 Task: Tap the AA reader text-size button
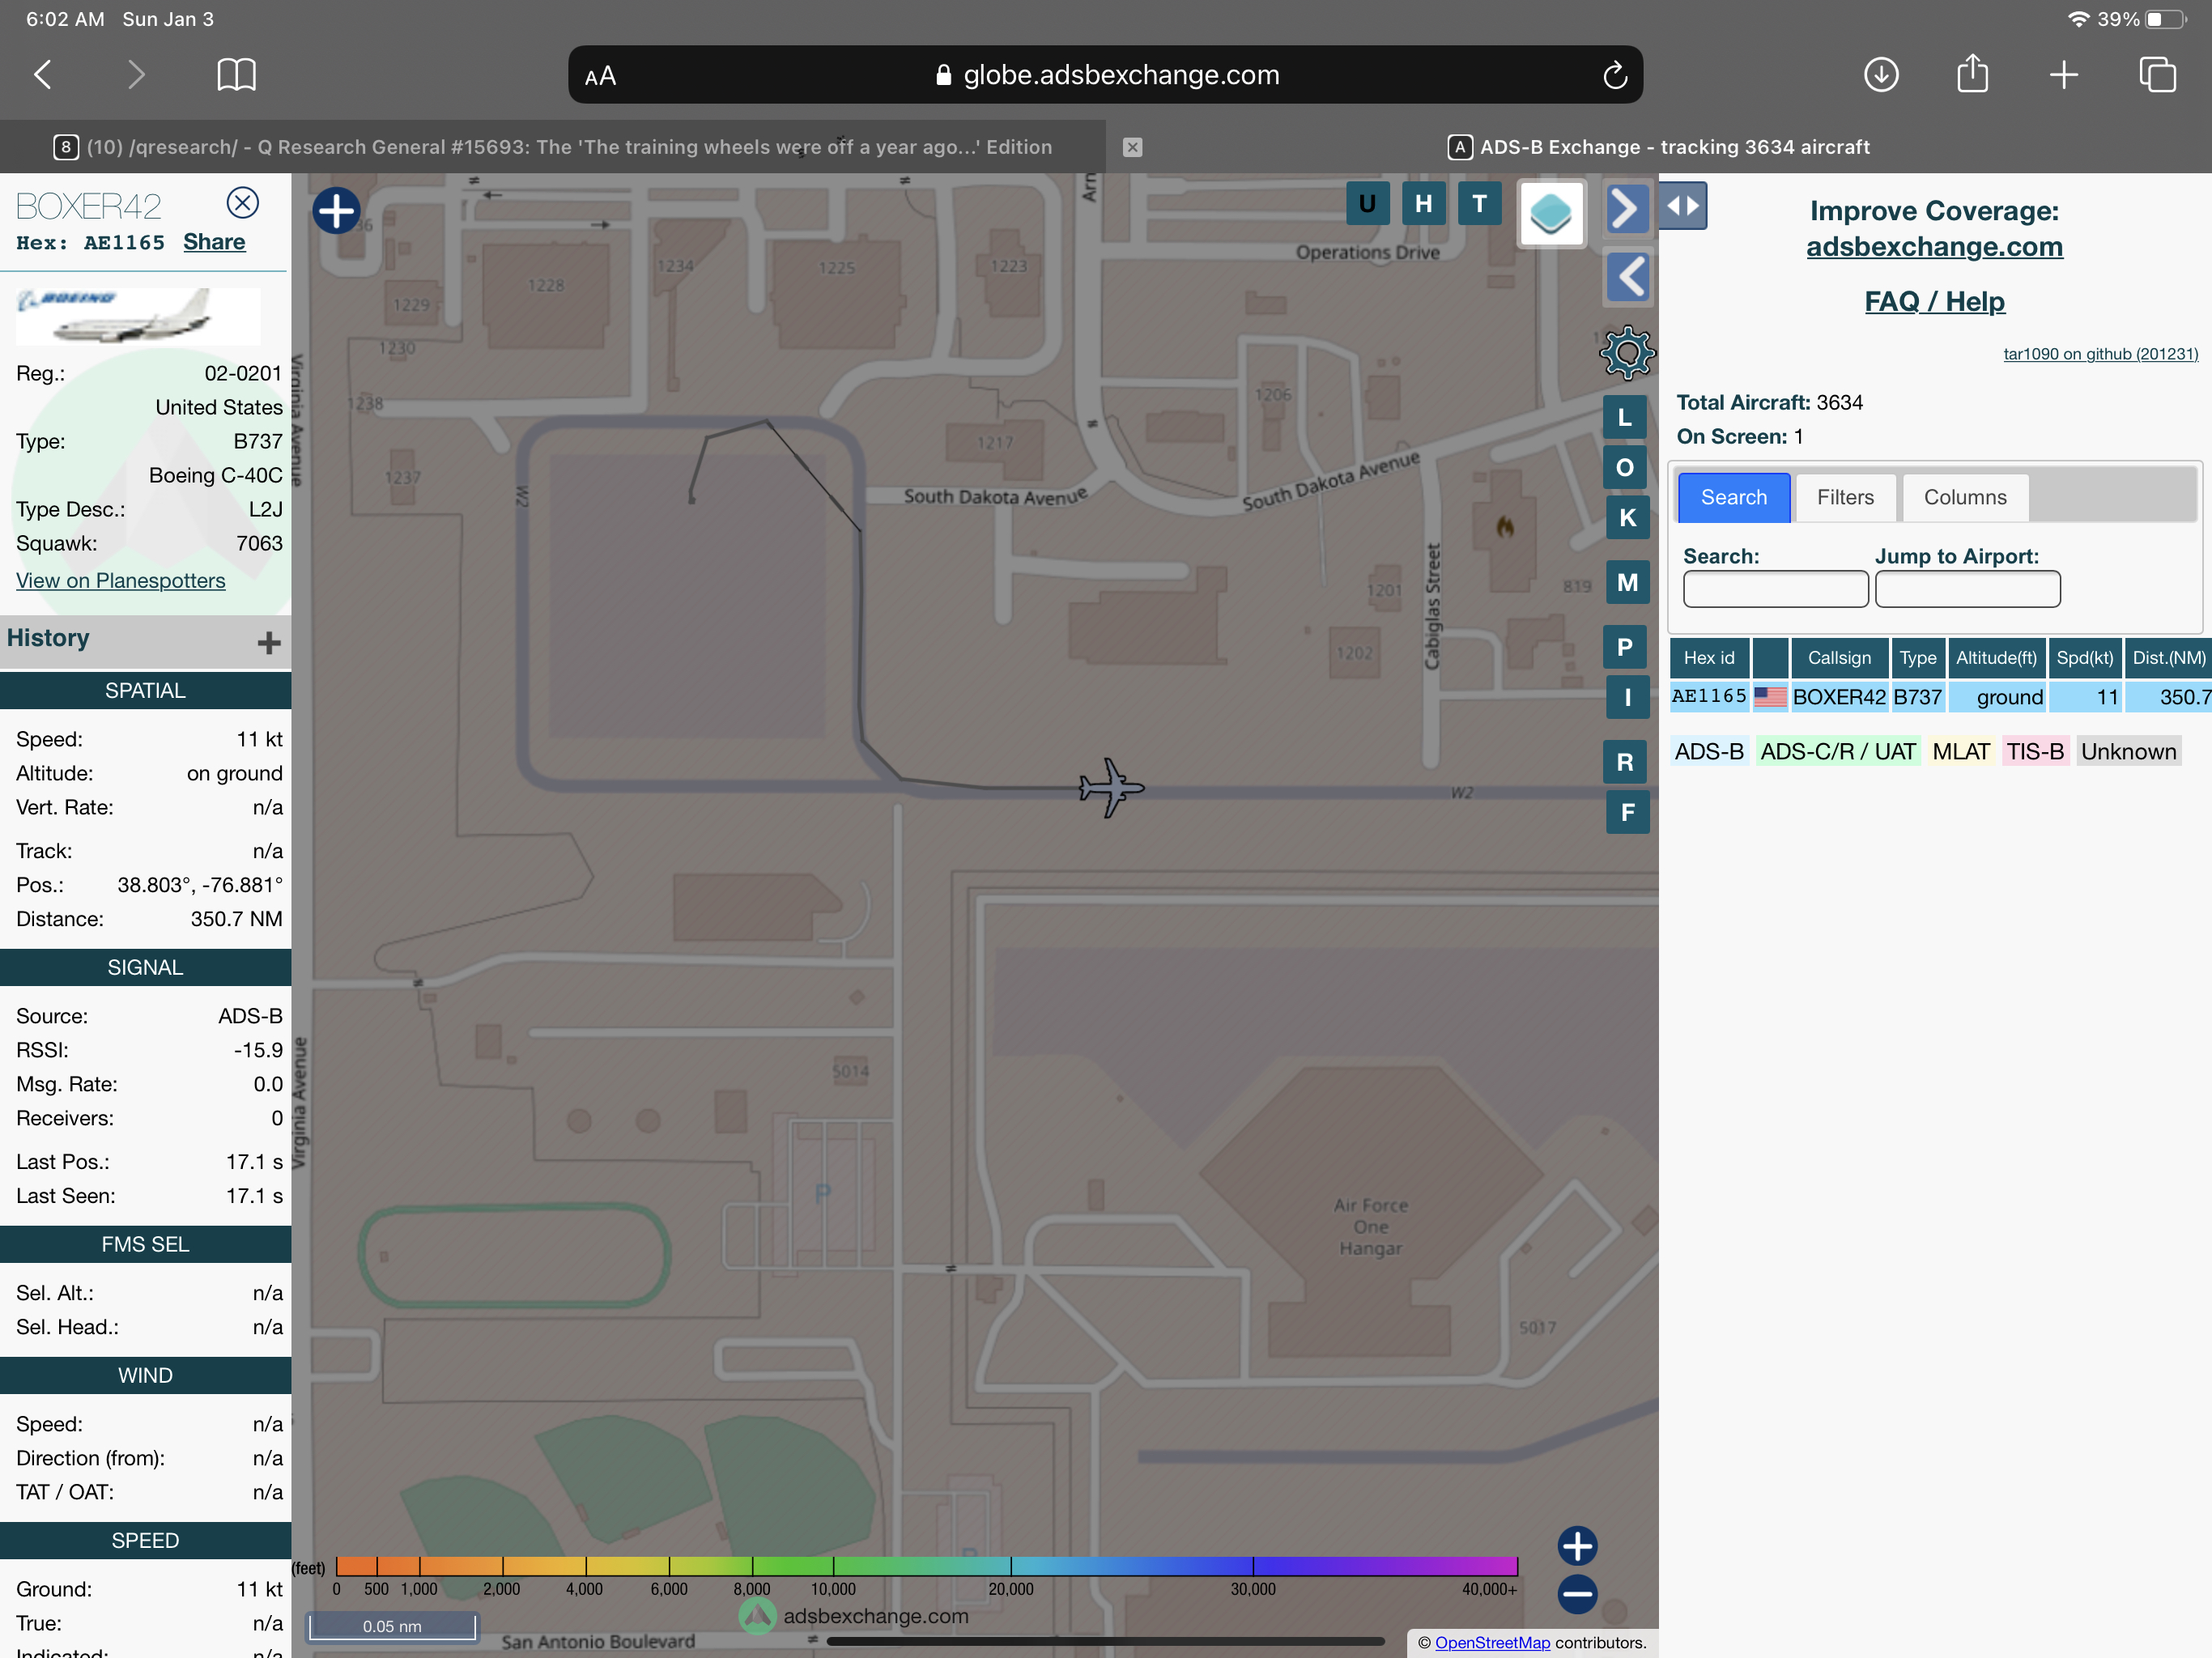pos(600,76)
